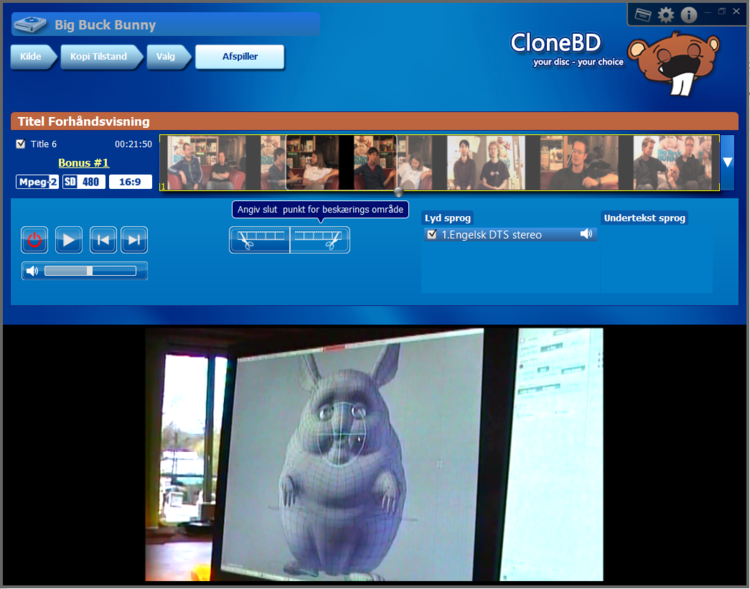The height and width of the screenshot is (589, 750).
Task: Click the red power stop button
Action: tap(34, 240)
